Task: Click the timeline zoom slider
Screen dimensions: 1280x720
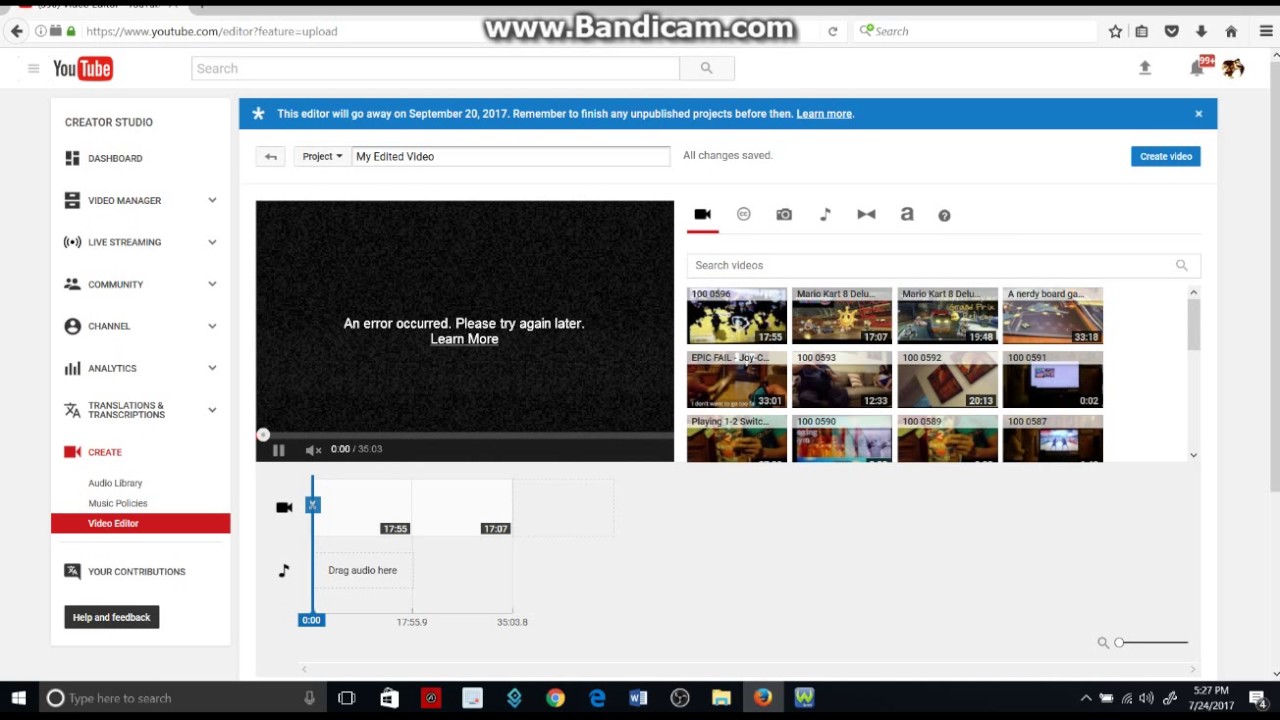Action: (x=1151, y=642)
